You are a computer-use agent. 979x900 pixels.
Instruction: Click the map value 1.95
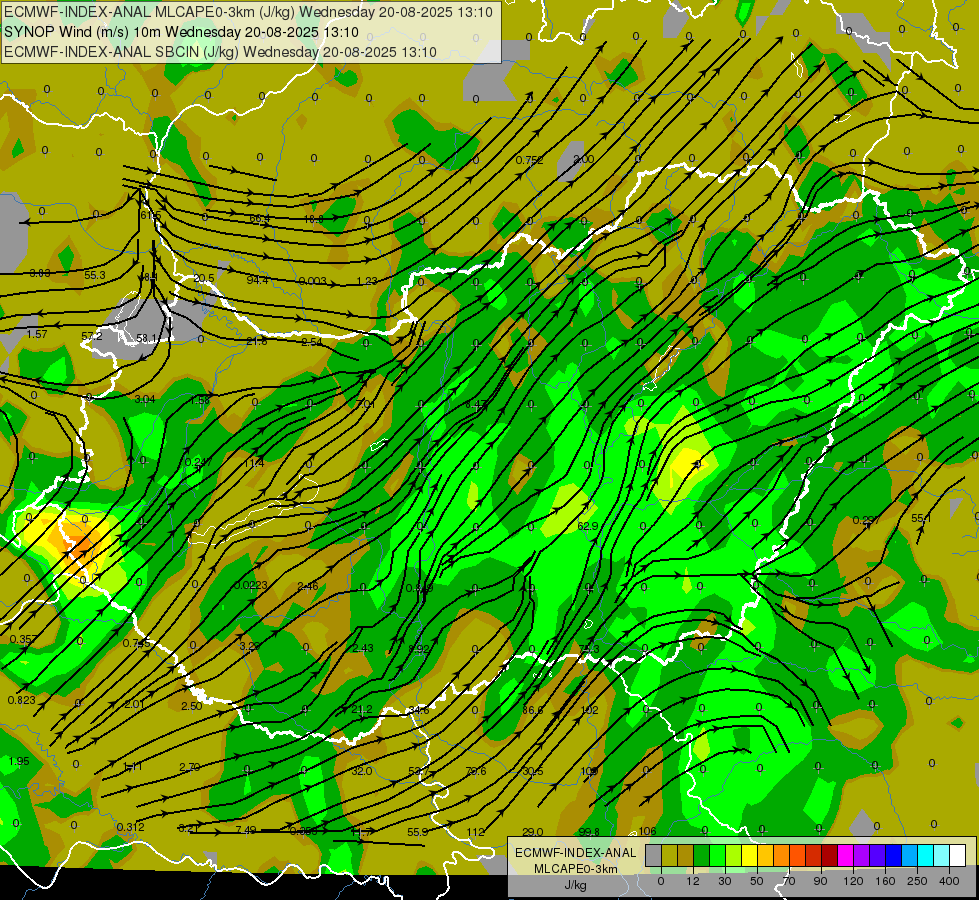pos(19,761)
